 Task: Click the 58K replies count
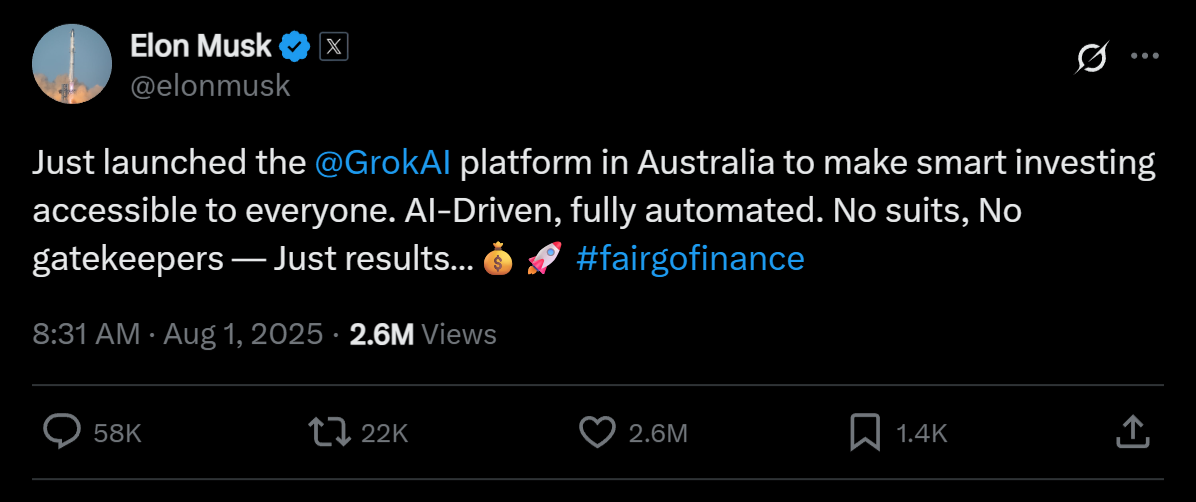[x=117, y=433]
